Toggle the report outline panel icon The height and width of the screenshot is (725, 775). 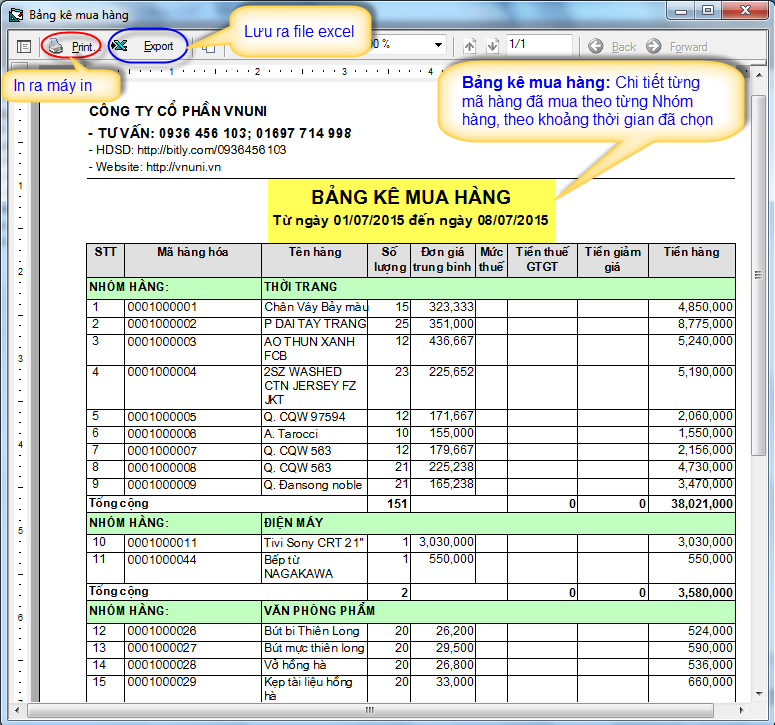(x=24, y=46)
